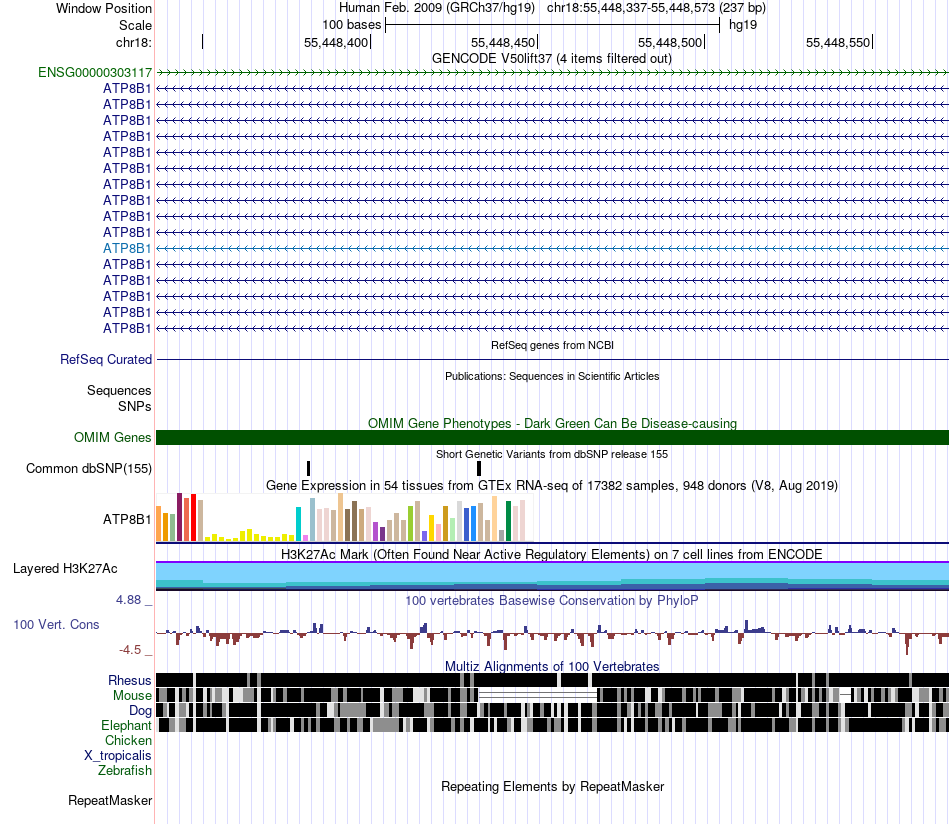Open the RefSeq Curated track label
The height and width of the screenshot is (824, 950).
105,359
